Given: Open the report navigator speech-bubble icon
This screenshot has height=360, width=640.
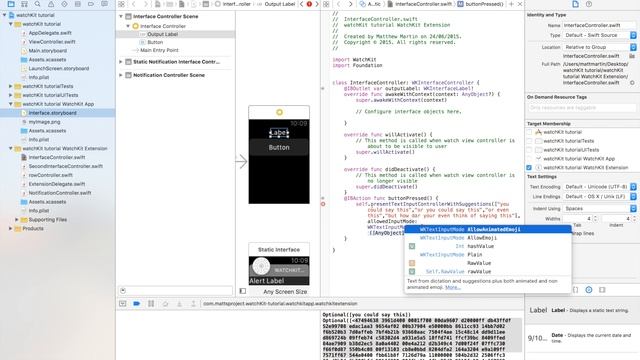Looking at the screenshot, I should [104, 4].
